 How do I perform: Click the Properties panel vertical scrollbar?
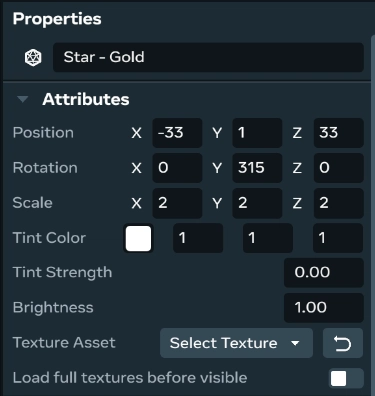tap(373, 213)
